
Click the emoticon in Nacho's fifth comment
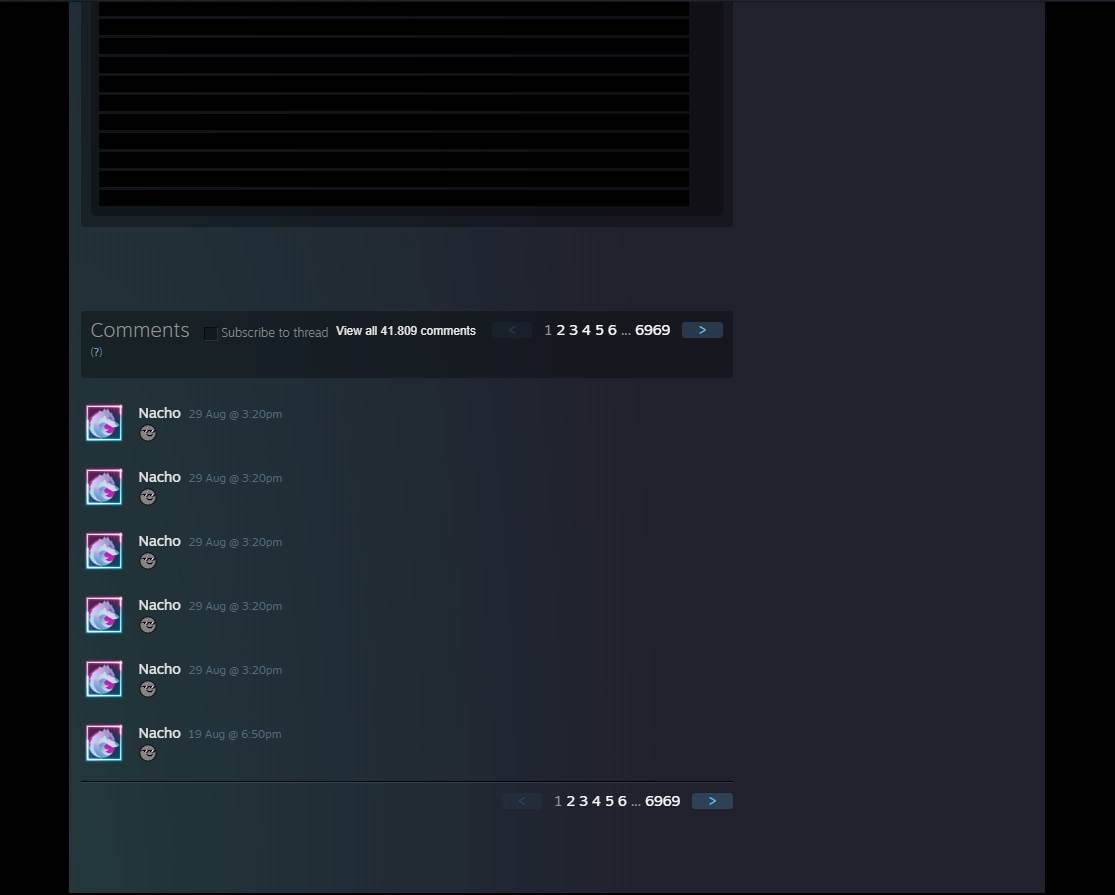point(148,688)
